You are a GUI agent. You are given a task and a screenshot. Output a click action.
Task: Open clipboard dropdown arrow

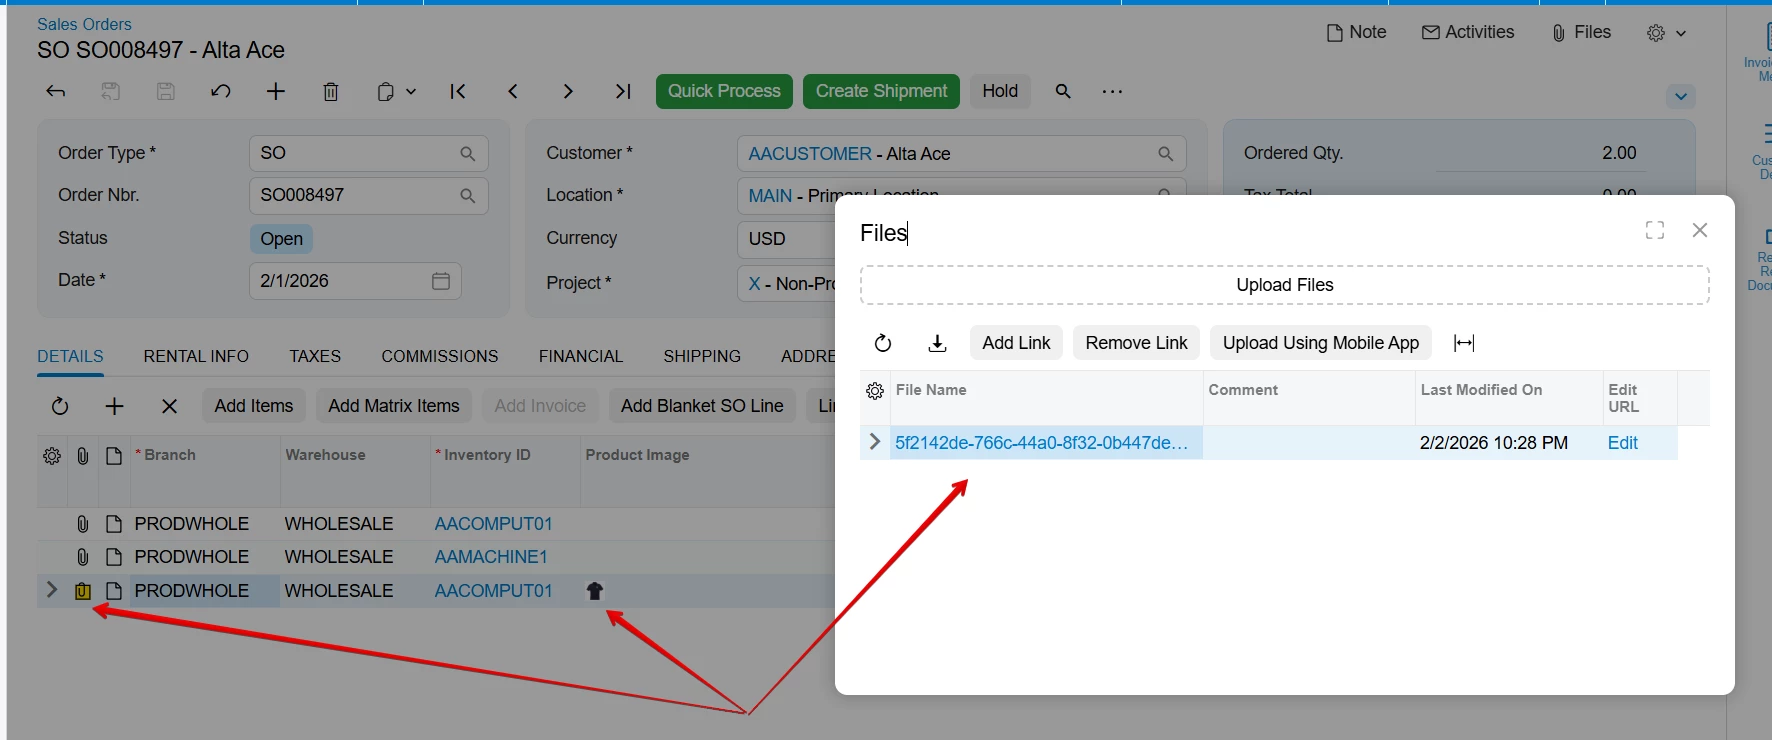[x=411, y=91]
